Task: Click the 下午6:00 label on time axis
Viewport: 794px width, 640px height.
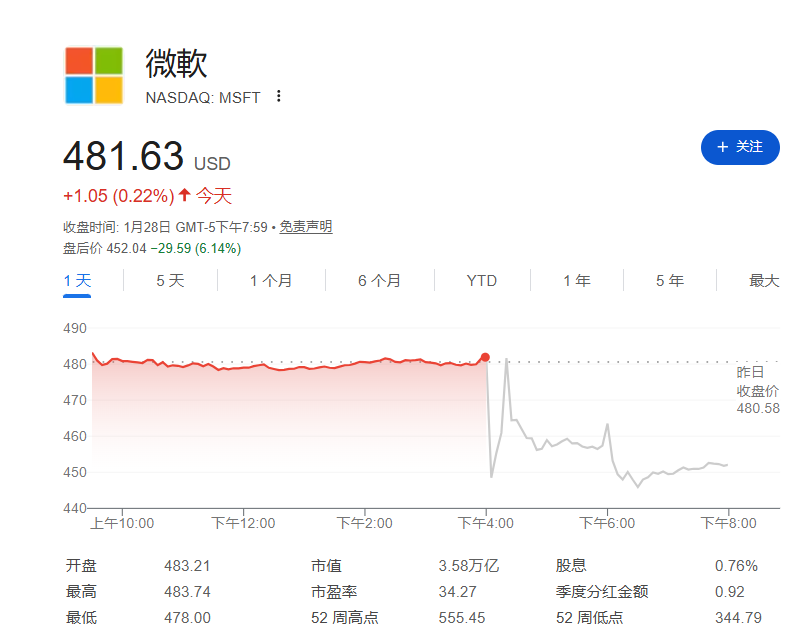Action: point(608,523)
